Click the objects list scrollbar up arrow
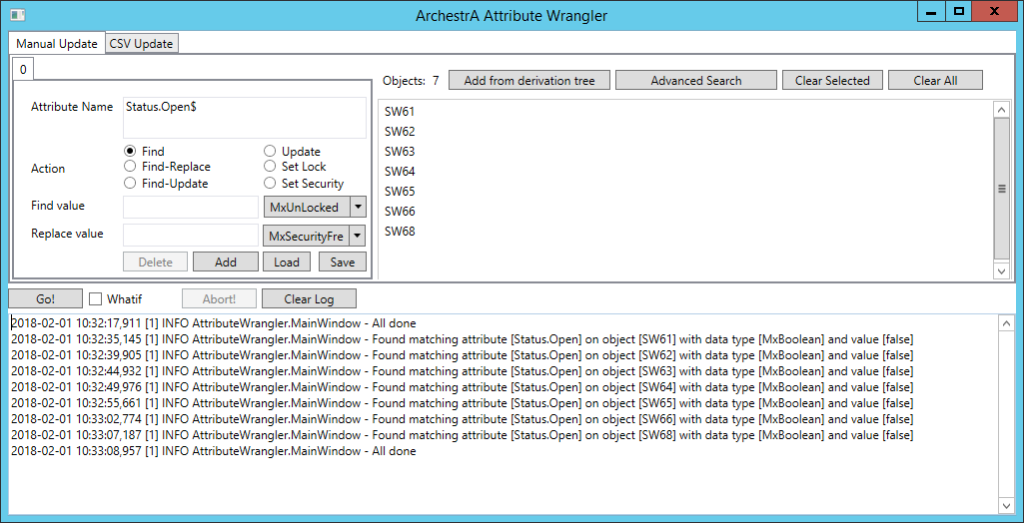 [x=1001, y=110]
